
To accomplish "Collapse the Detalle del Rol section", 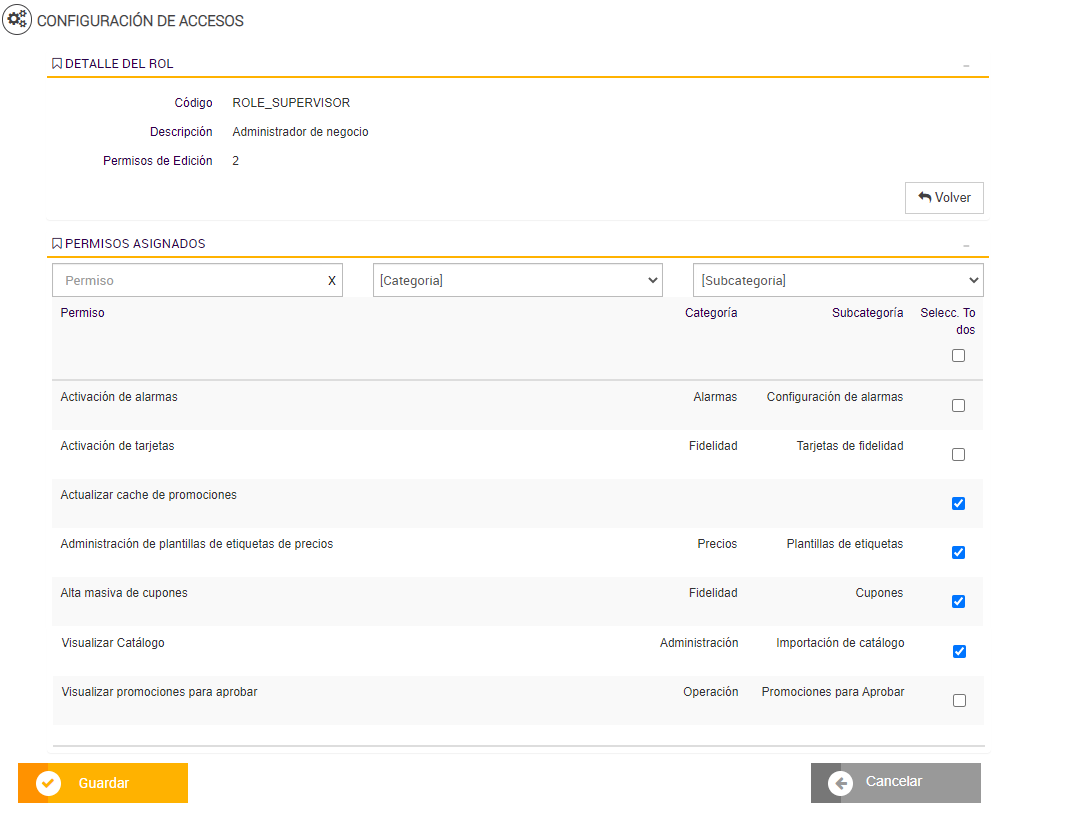I will (966, 65).
